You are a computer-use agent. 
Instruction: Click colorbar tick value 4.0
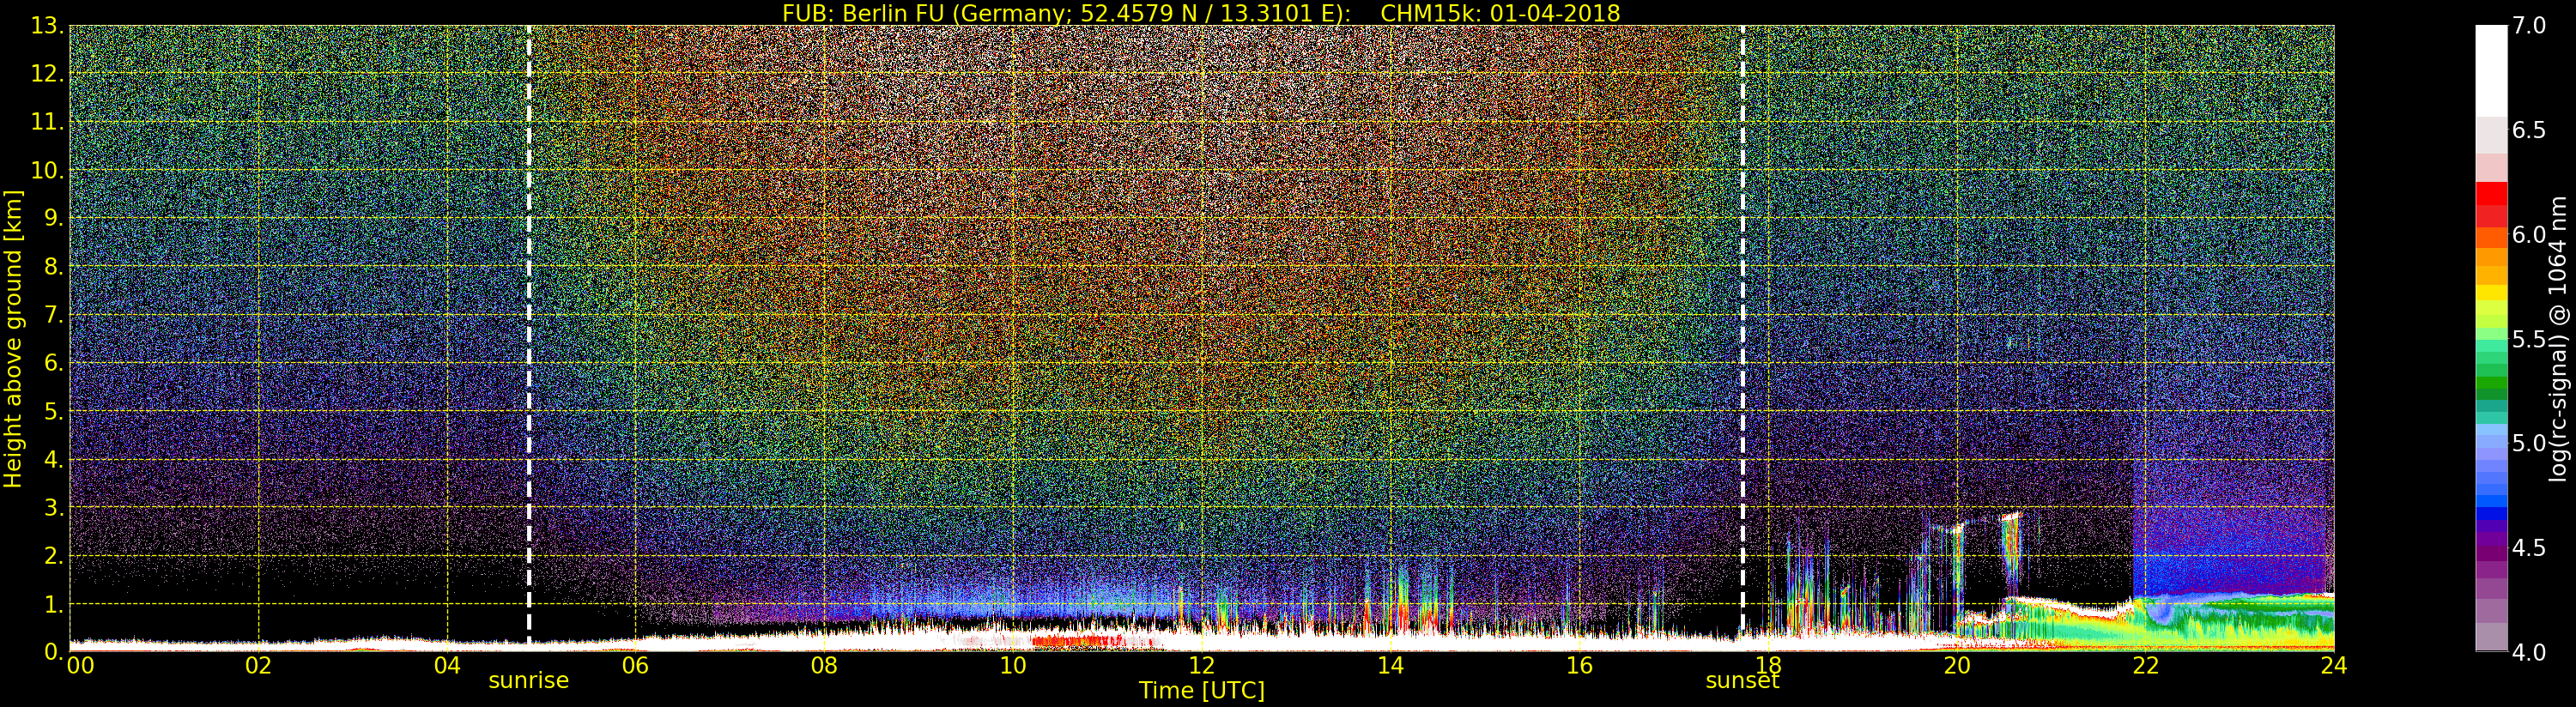pos(2529,652)
